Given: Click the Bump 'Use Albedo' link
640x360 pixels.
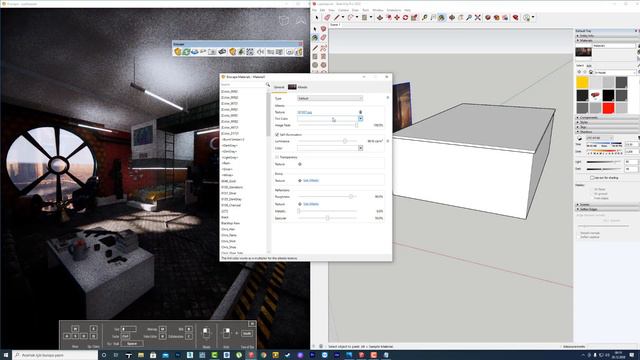Looking at the screenshot, I should pos(311,180).
